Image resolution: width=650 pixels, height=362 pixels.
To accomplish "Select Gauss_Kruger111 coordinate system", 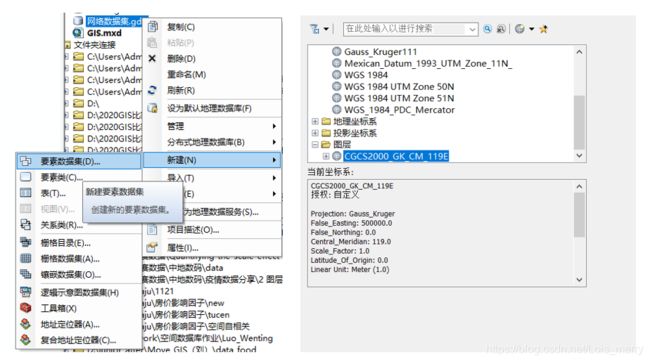I will (x=380, y=51).
